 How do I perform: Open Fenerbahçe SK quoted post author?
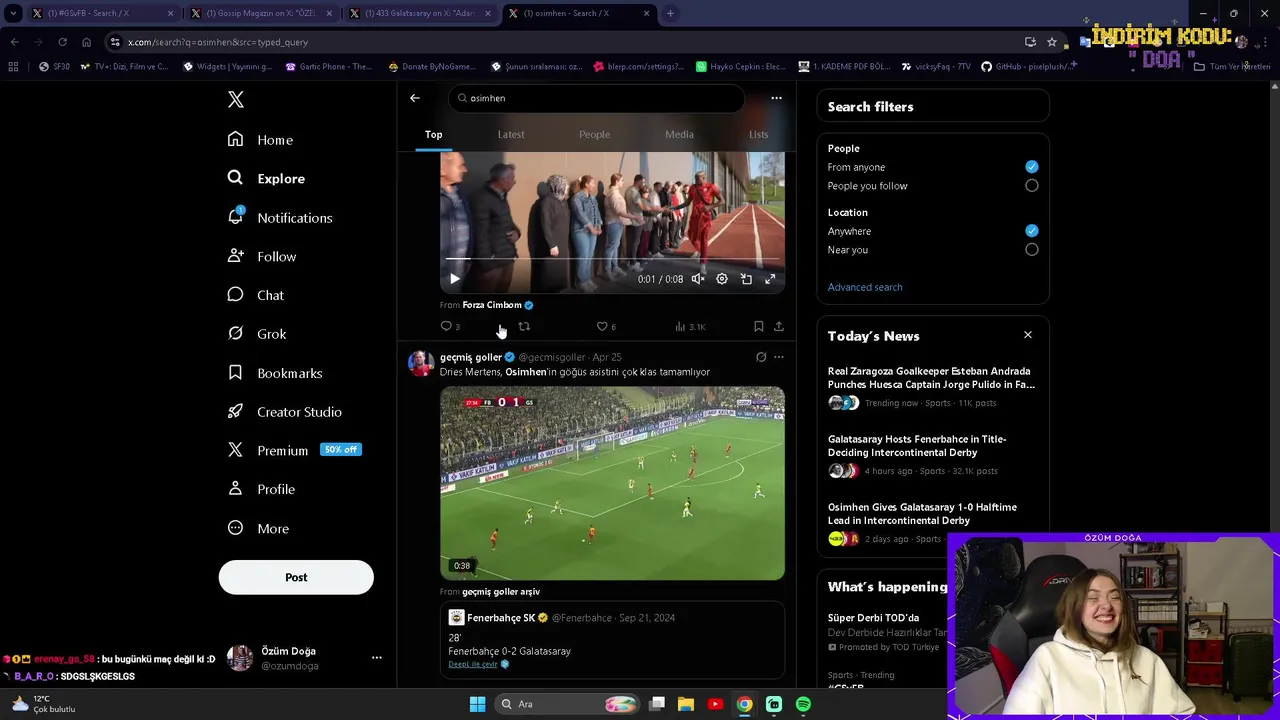pyautogui.click(x=501, y=618)
